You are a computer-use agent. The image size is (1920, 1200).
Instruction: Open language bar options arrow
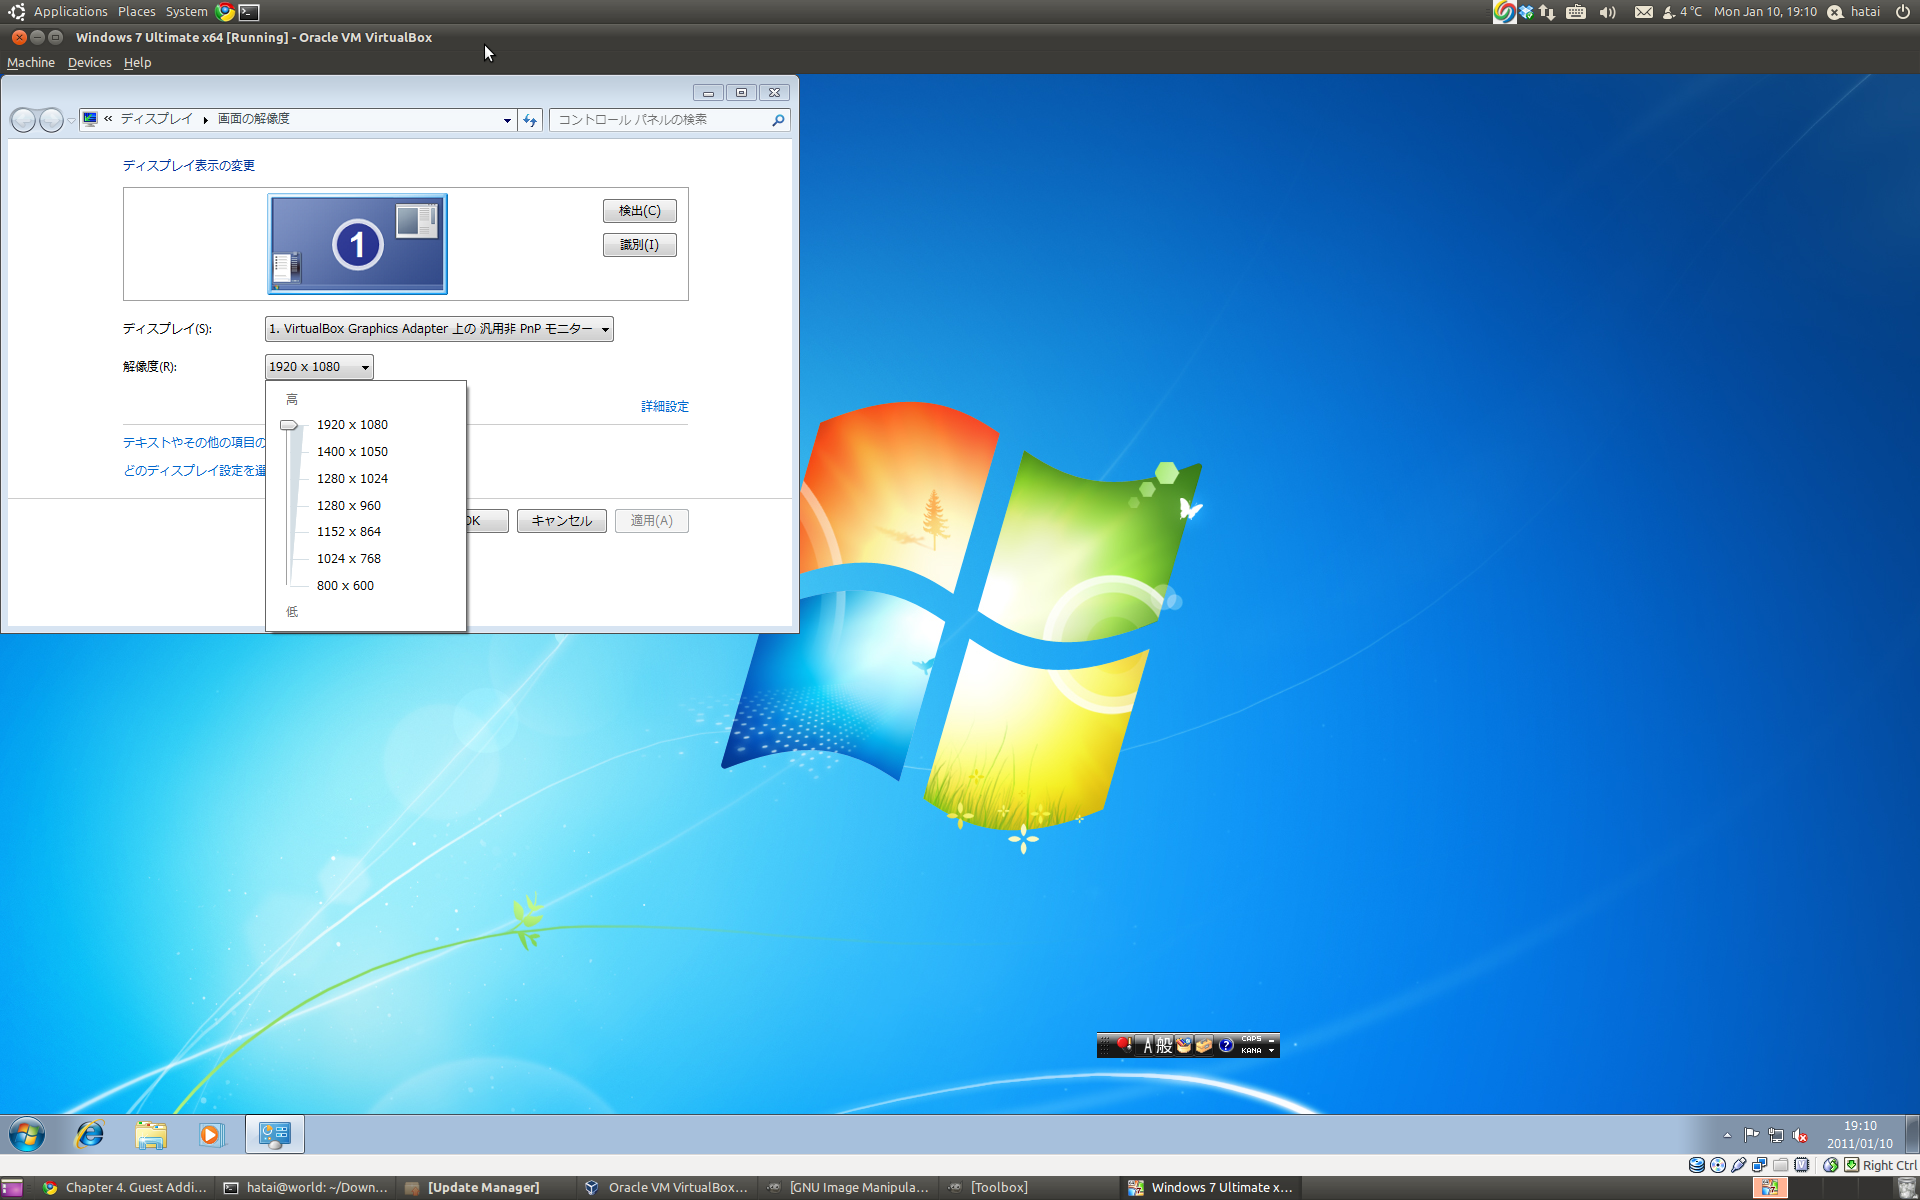(x=1272, y=1050)
